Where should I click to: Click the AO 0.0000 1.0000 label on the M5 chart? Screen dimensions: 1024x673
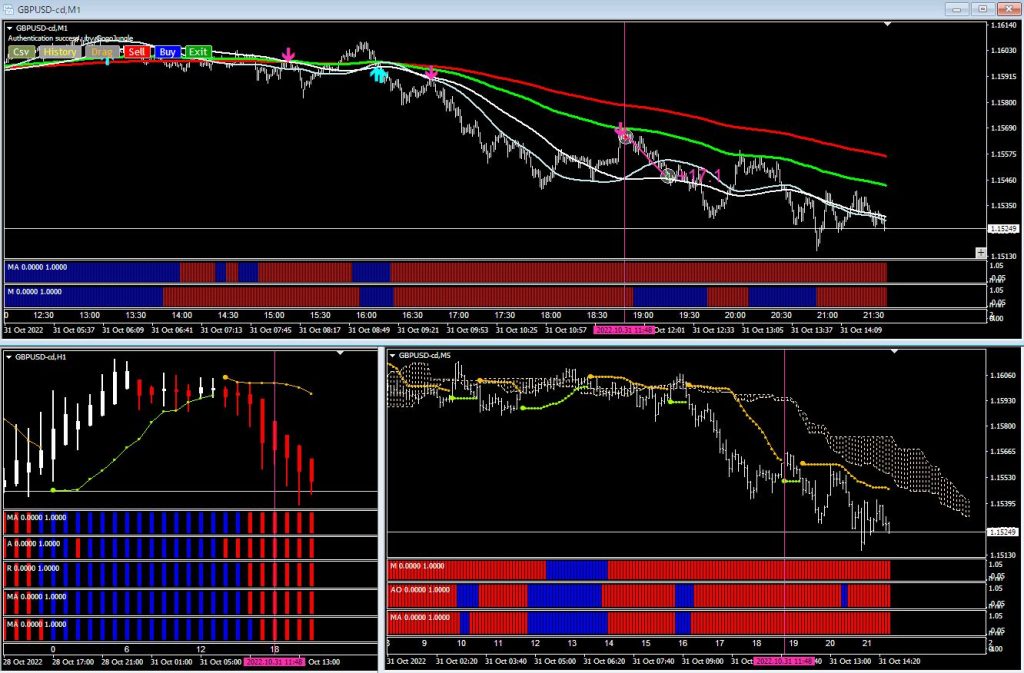420,590
